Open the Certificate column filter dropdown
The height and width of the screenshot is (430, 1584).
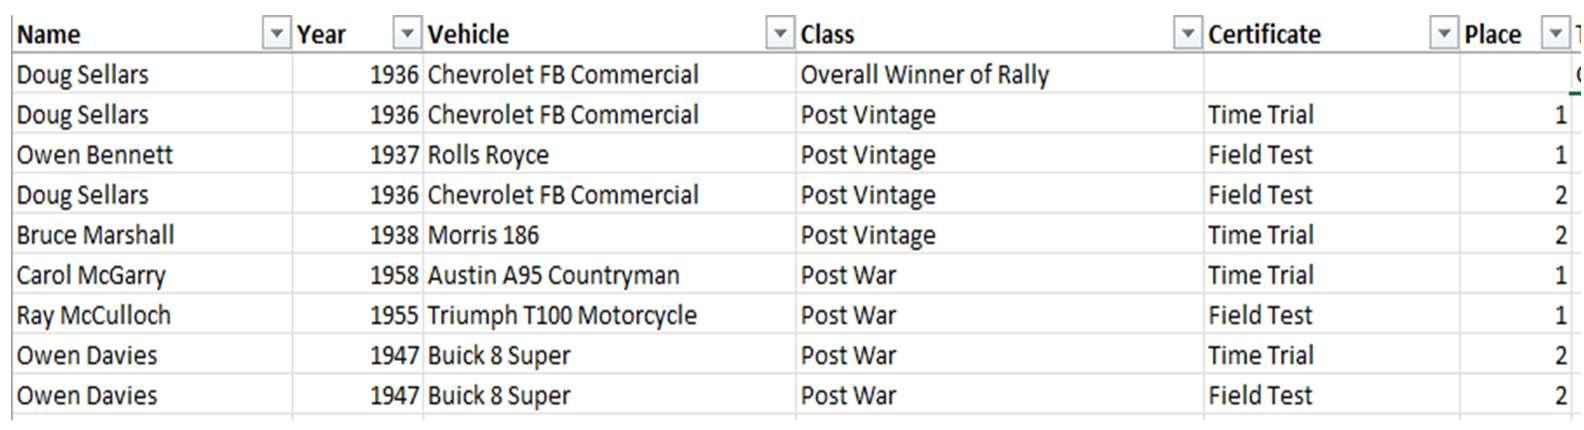pyautogui.click(x=1443, y=35)
